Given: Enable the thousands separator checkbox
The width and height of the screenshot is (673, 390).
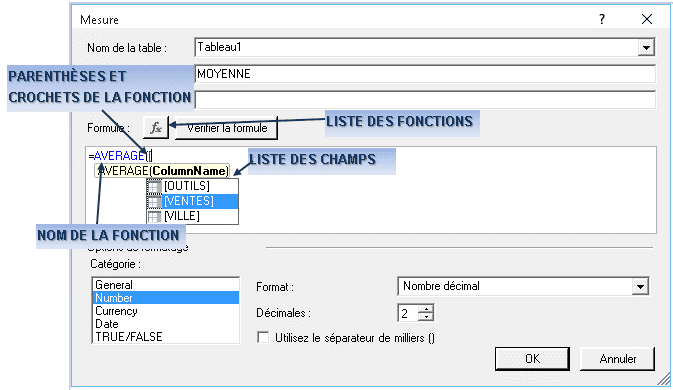Looking at the screenshot, I should click(263, 337).
